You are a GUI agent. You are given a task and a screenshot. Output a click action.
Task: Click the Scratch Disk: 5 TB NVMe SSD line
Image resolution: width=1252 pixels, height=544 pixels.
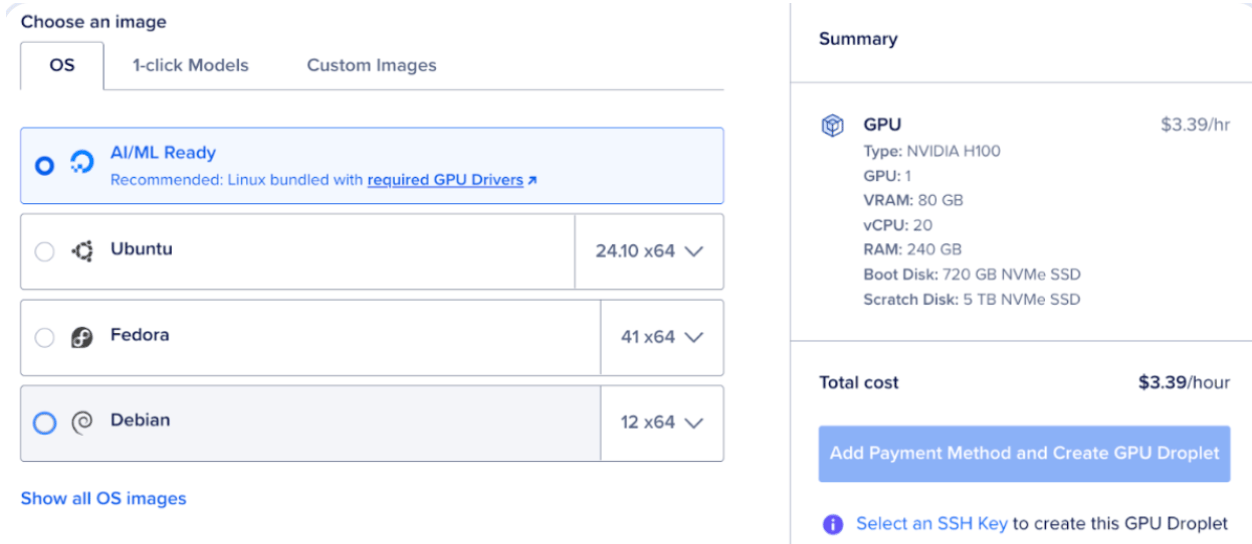click(x=972, y=299)
